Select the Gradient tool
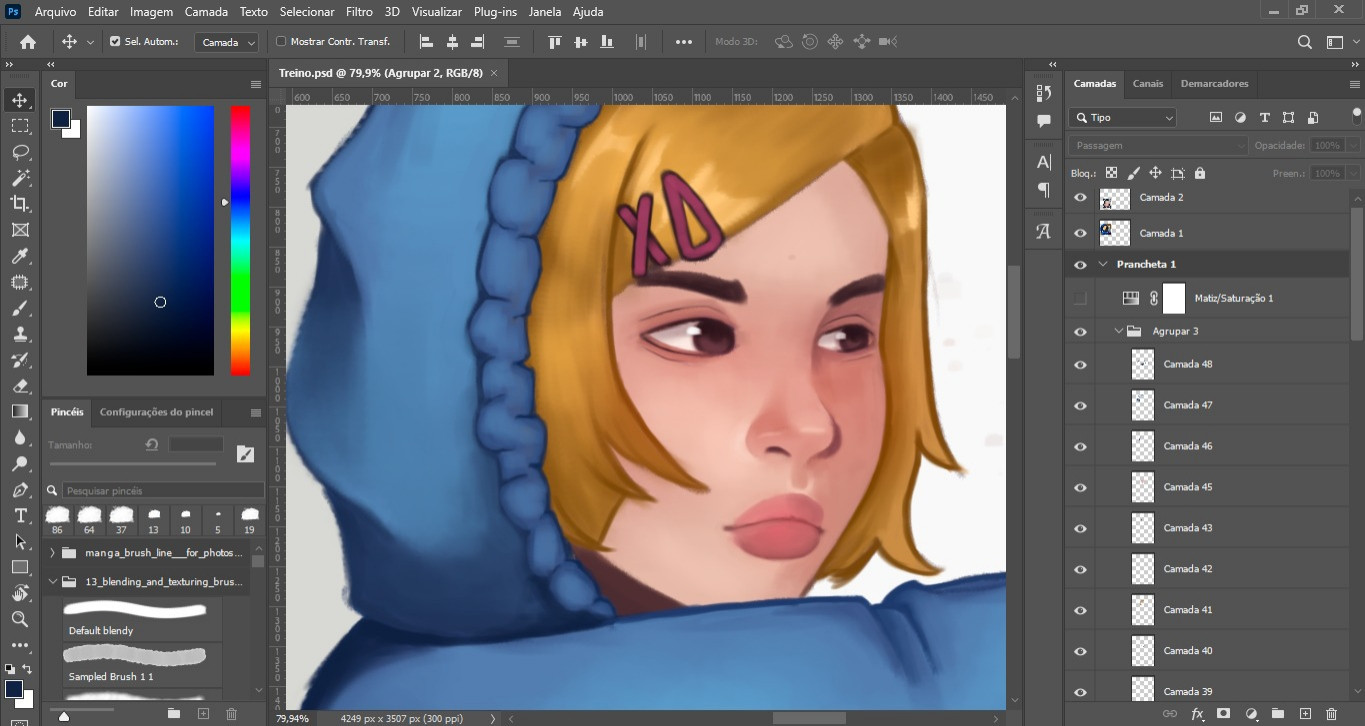Screen dimensions: 1365x726 (20, 412)
